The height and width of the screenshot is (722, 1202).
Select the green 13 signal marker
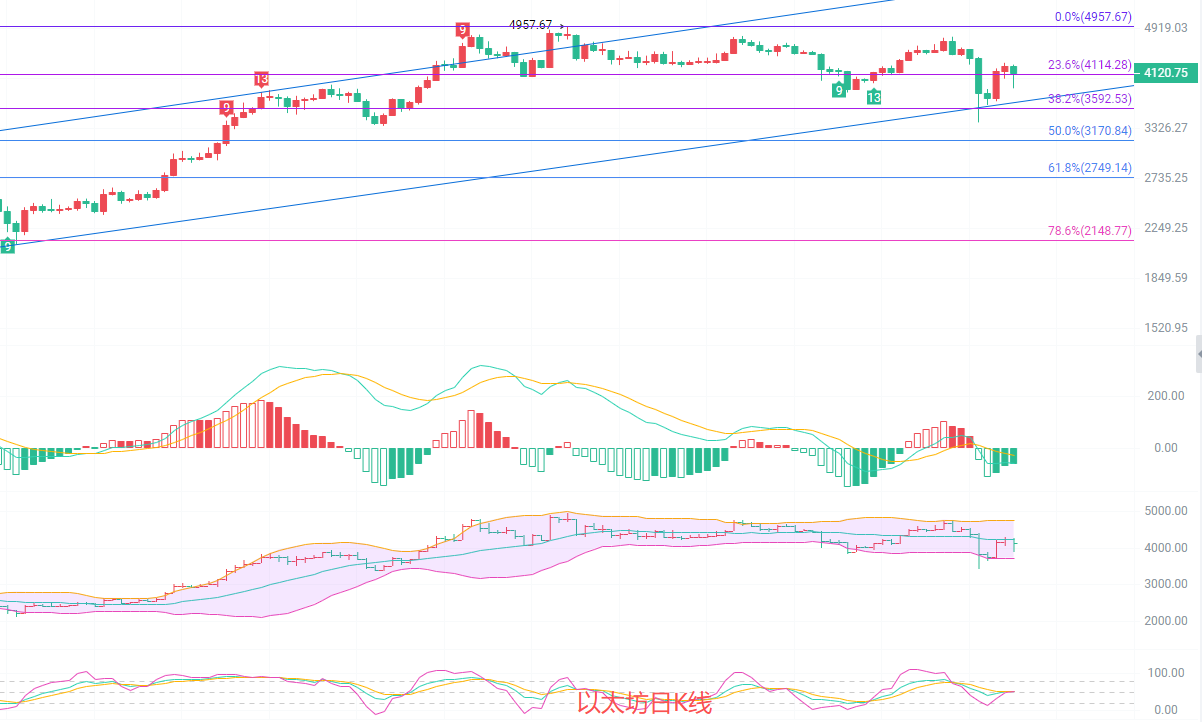(874, 97)
